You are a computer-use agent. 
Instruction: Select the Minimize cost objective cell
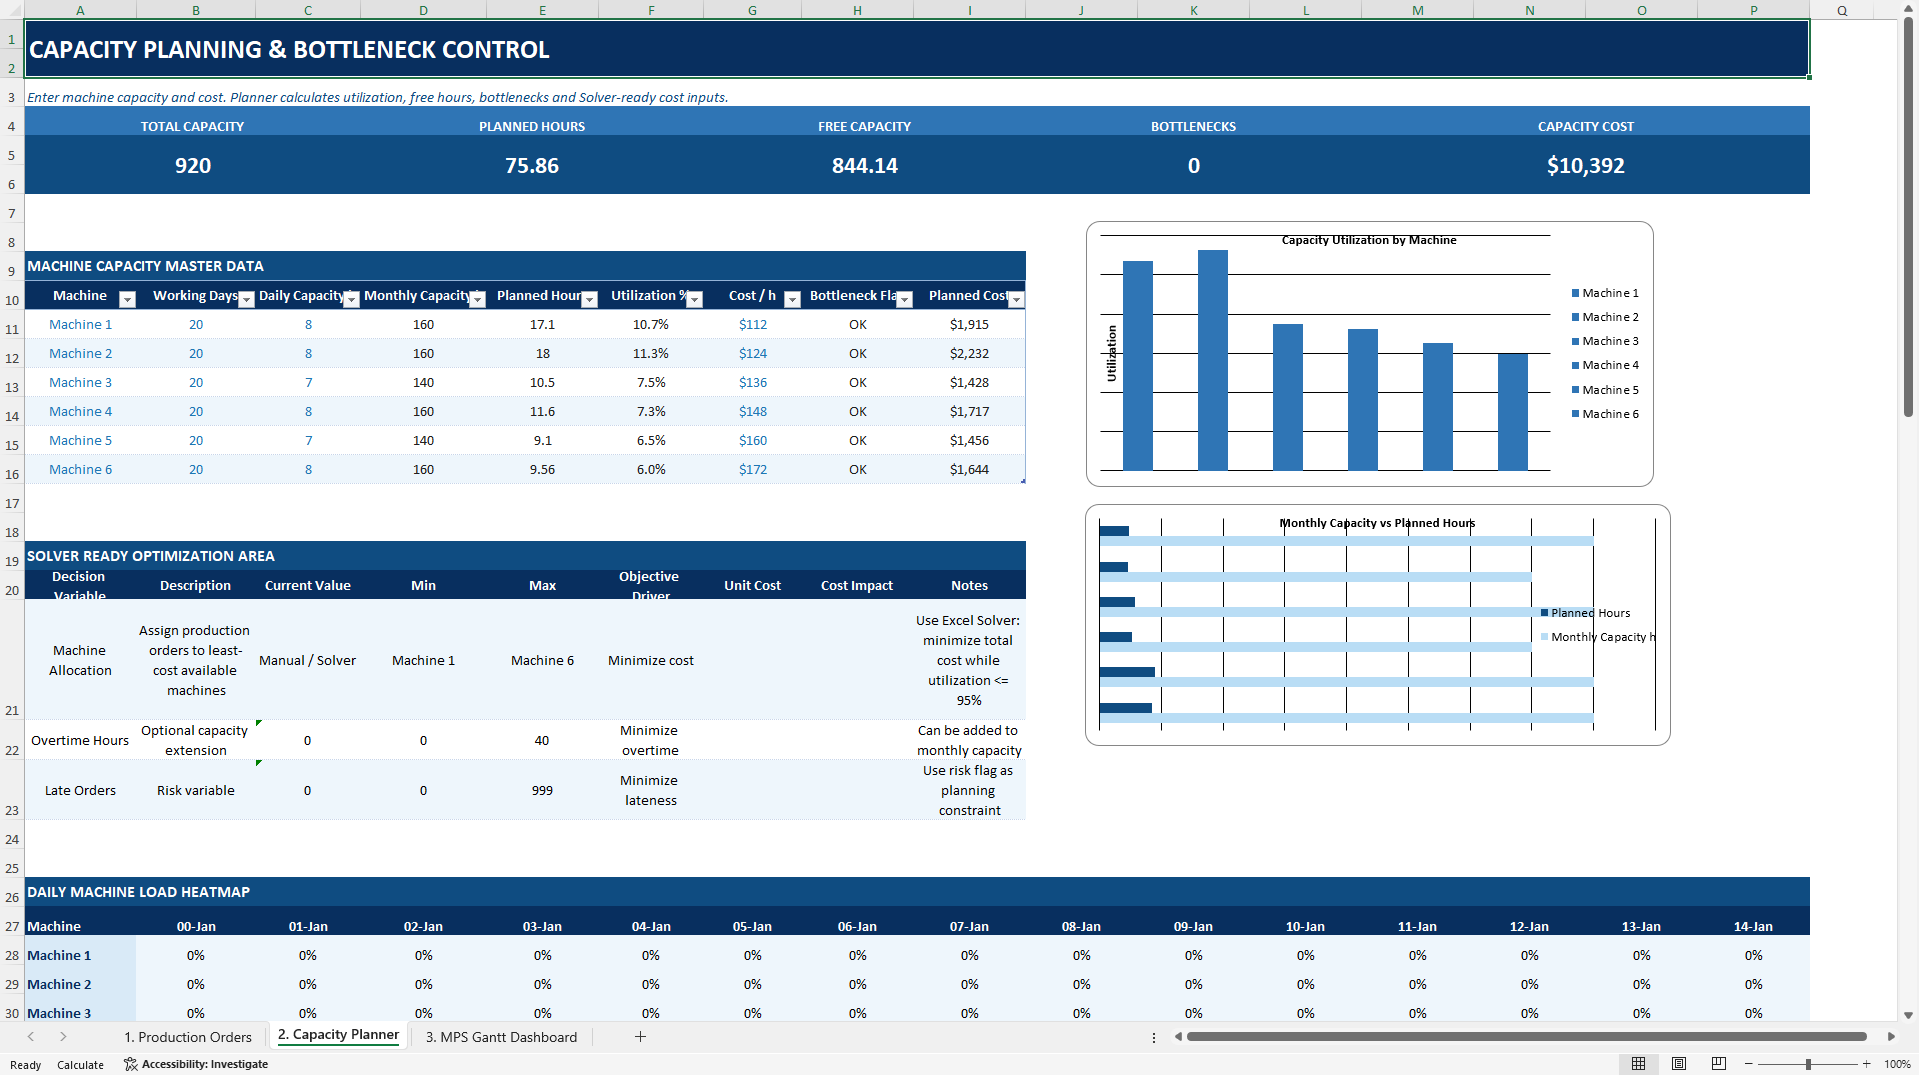coord(651,660)
